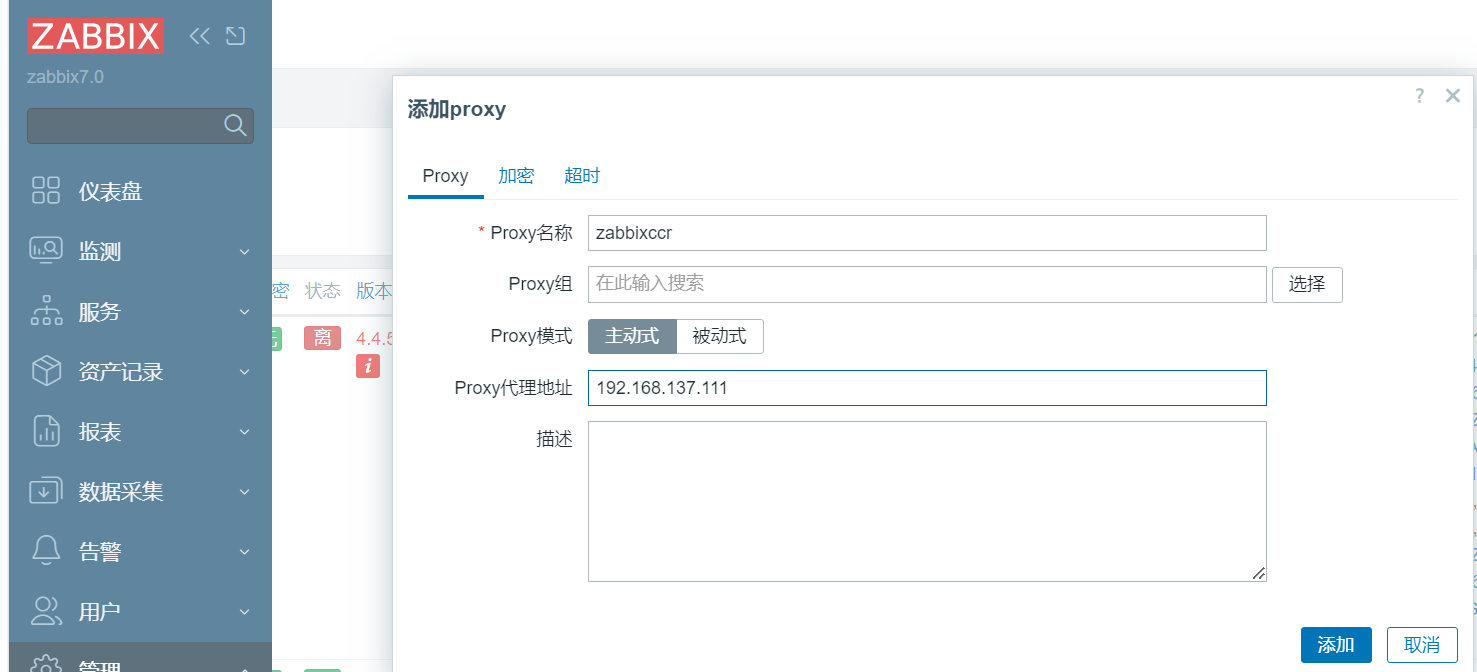
Task: Expand the 监测 menu chevron
Action: pos(245,252)
